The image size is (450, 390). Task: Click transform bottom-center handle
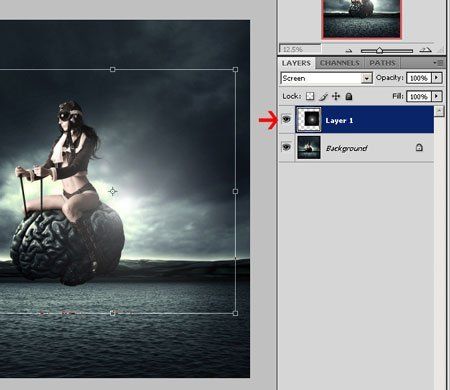tap(113, 313)
